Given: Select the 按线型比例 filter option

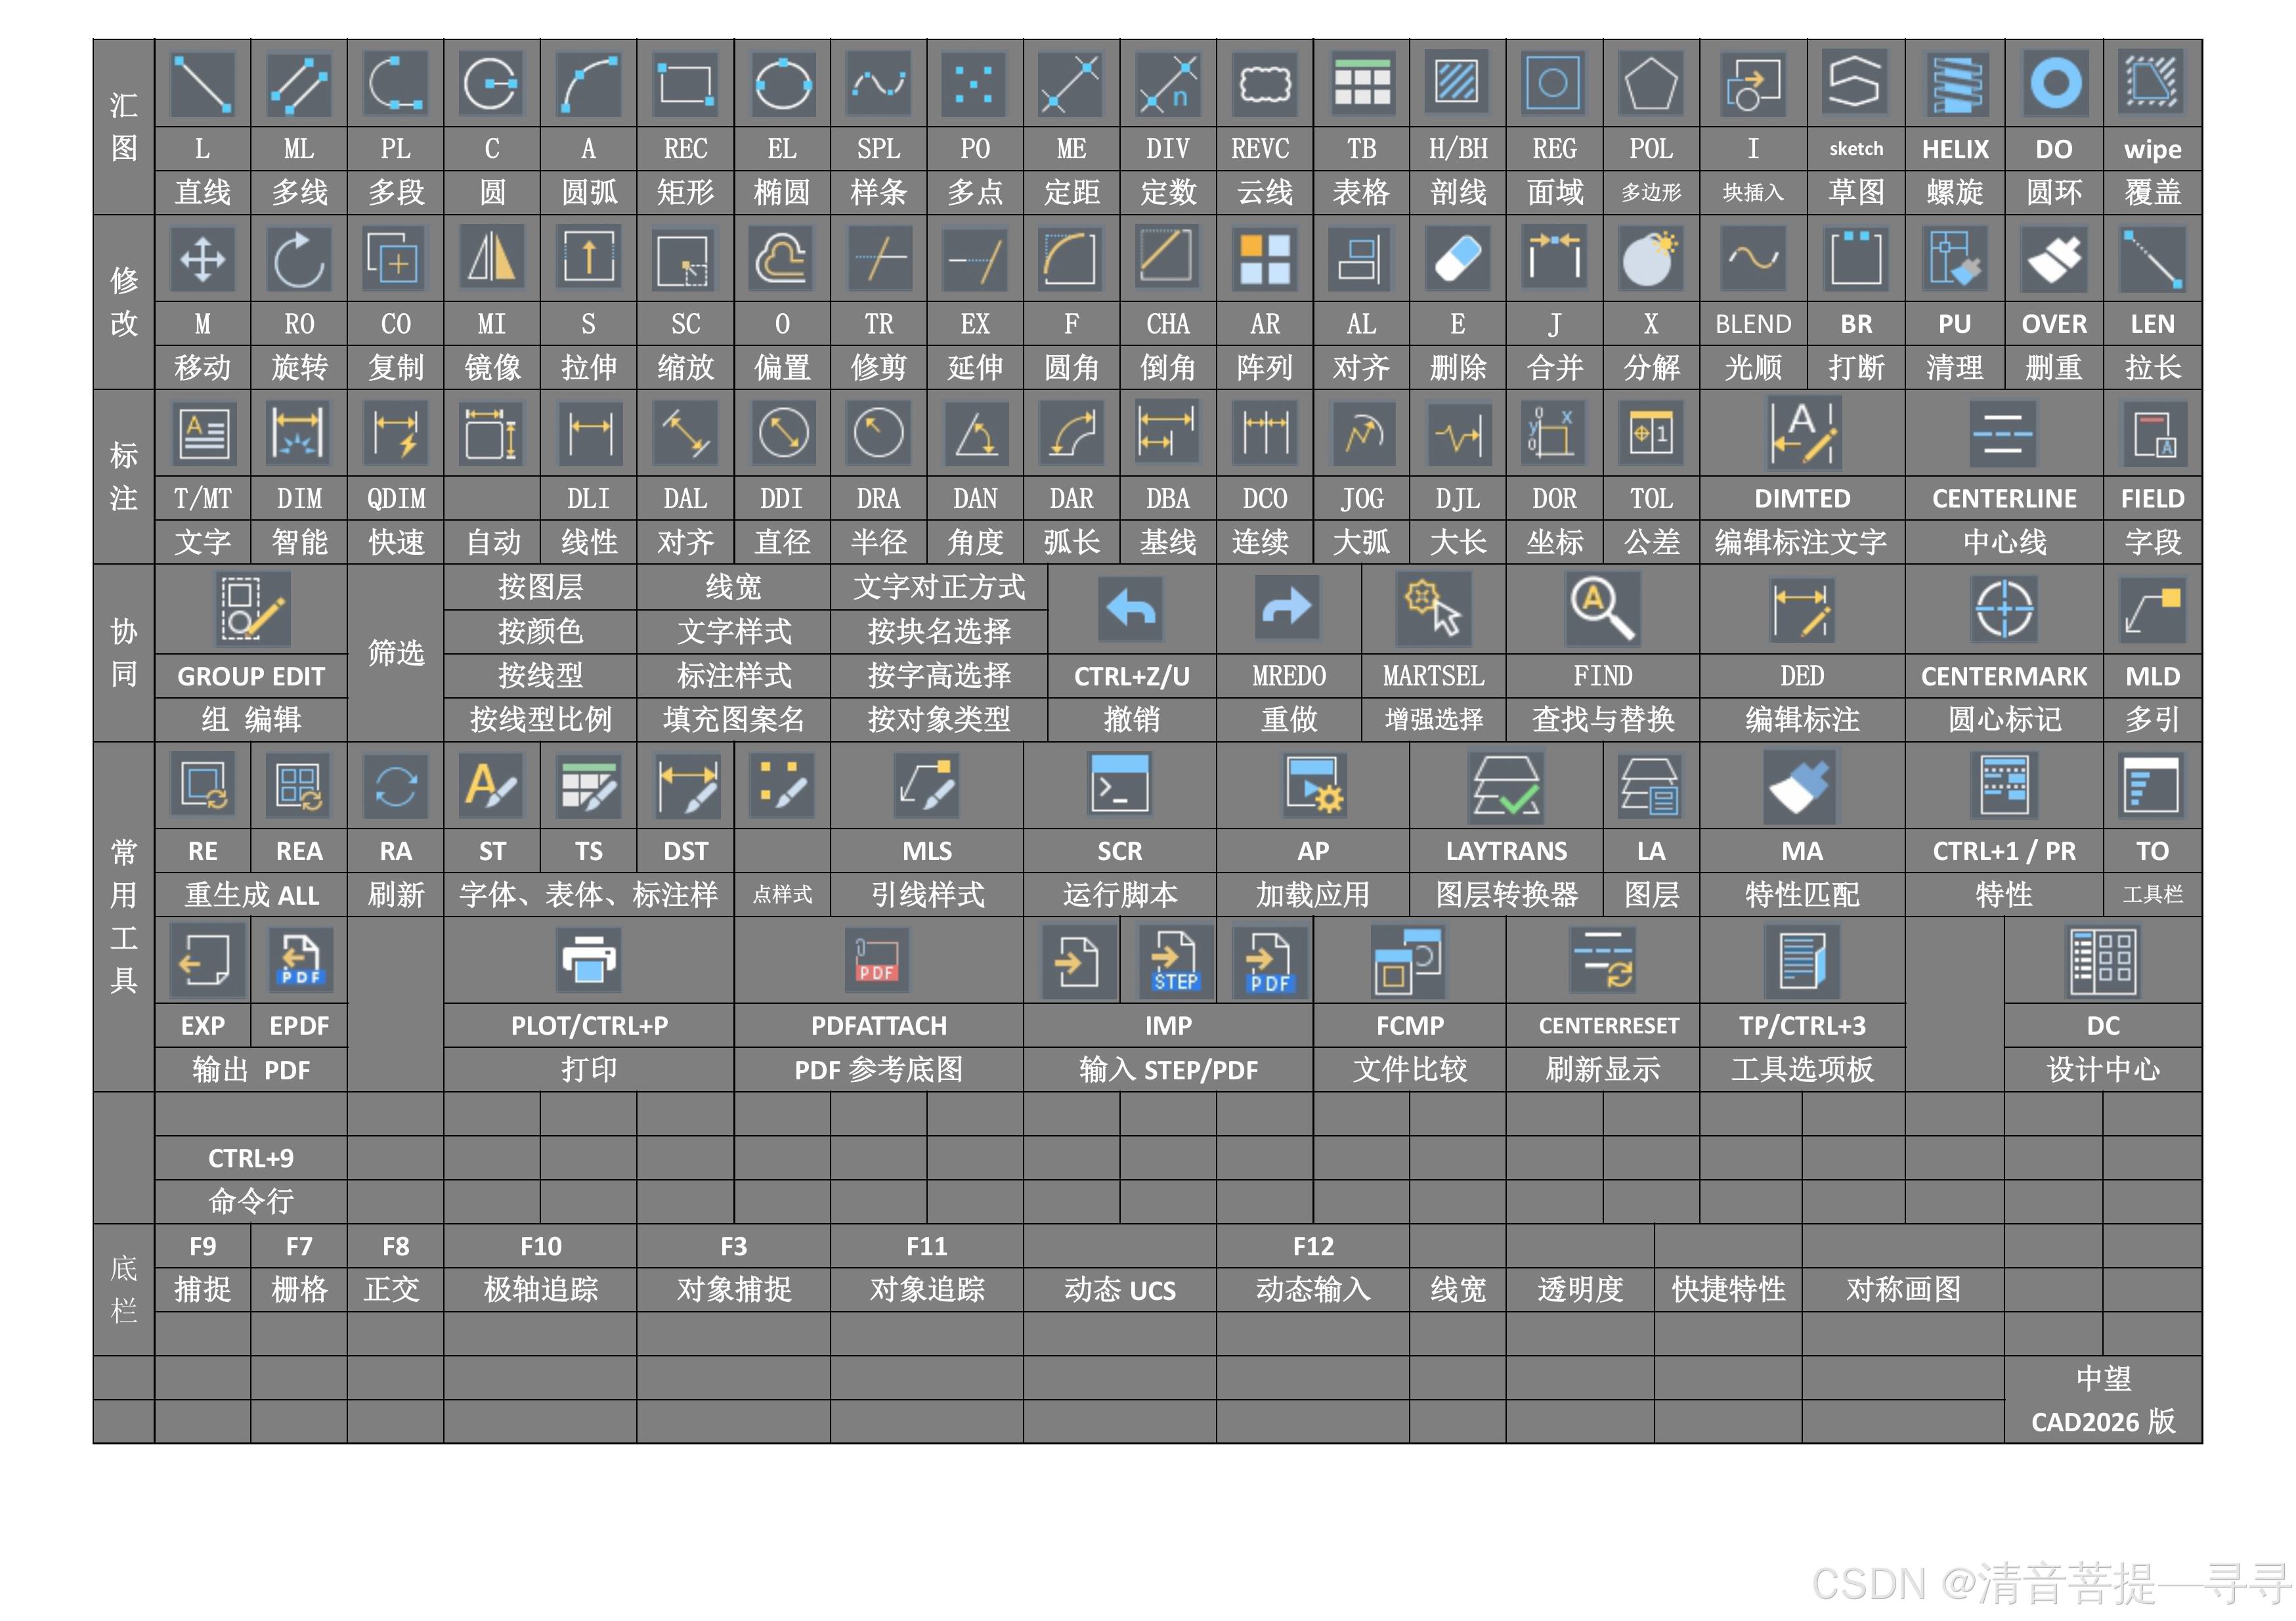Looking at the screenshot, I should [540, 719].
